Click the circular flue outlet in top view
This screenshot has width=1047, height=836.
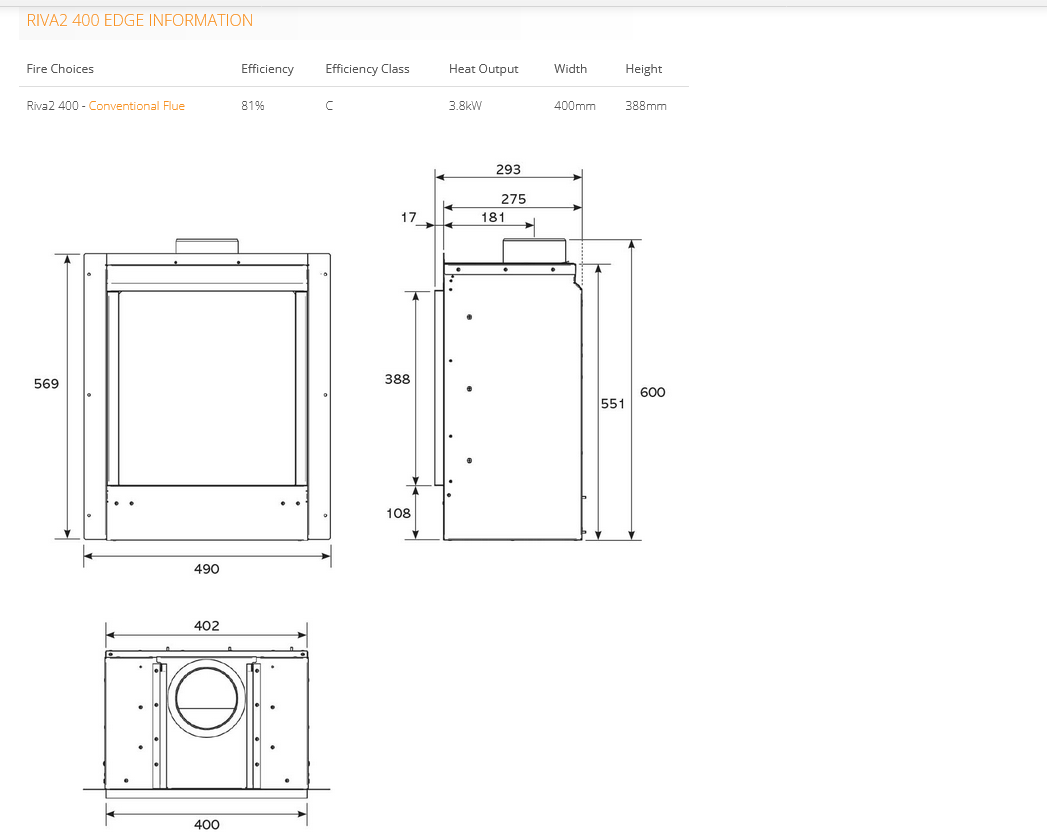click(x=207, y=697)
